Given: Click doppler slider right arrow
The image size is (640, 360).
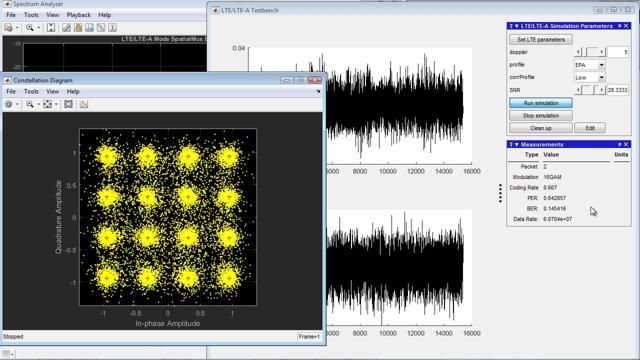Looking at the screenshot, I should tap(602, 52).
